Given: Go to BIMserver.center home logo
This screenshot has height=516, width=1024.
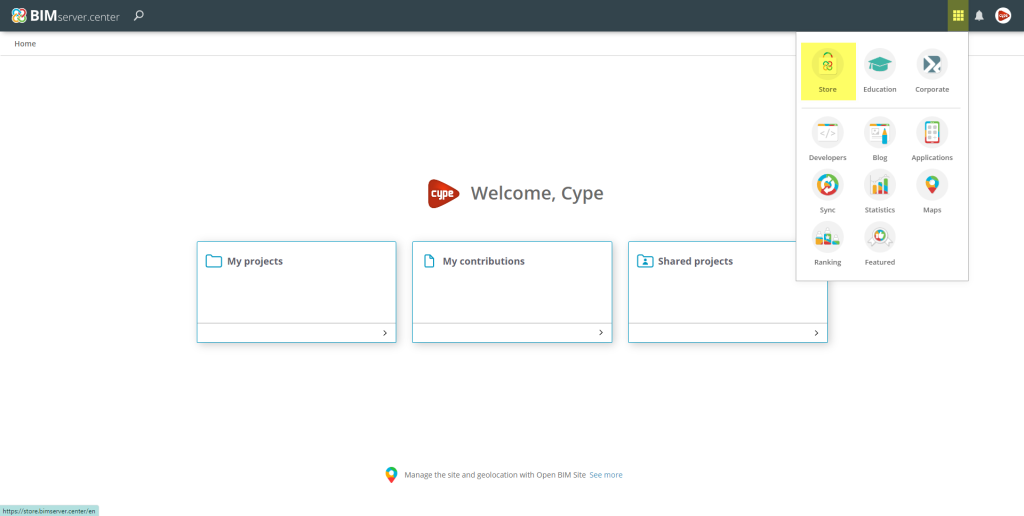Looking at the screenshot, I should coord(65,15).
